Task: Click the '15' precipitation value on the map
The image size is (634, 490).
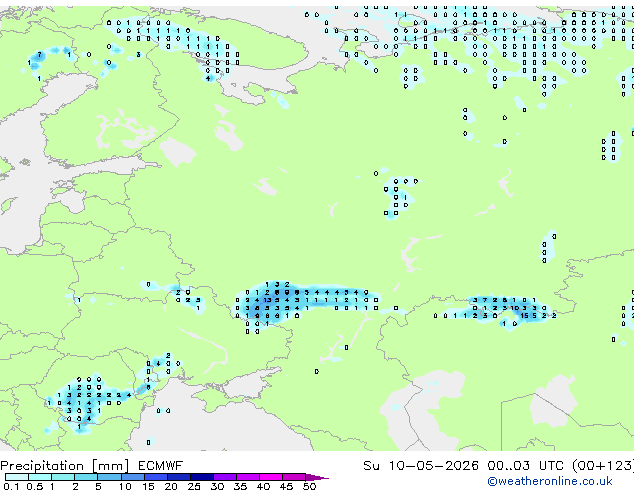Action: [x=524, y=315]
